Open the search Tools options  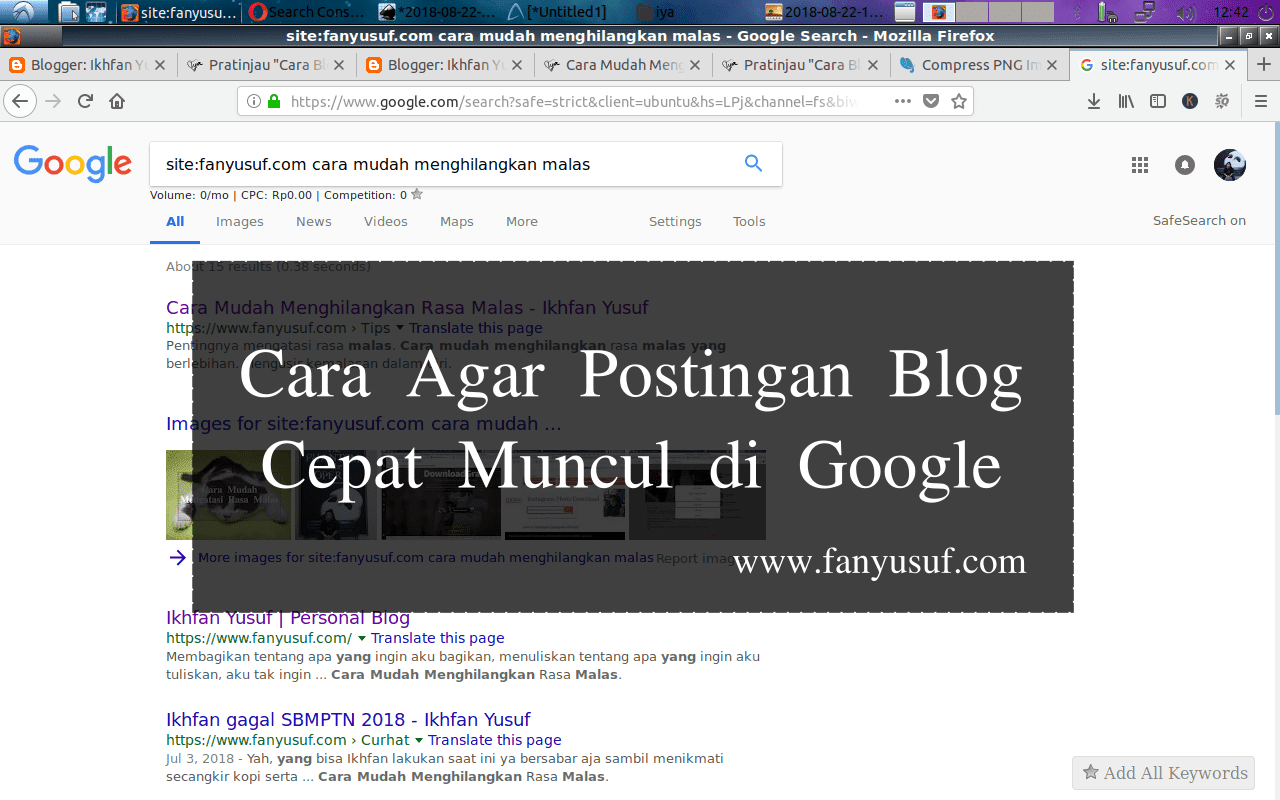coord(749,222)
